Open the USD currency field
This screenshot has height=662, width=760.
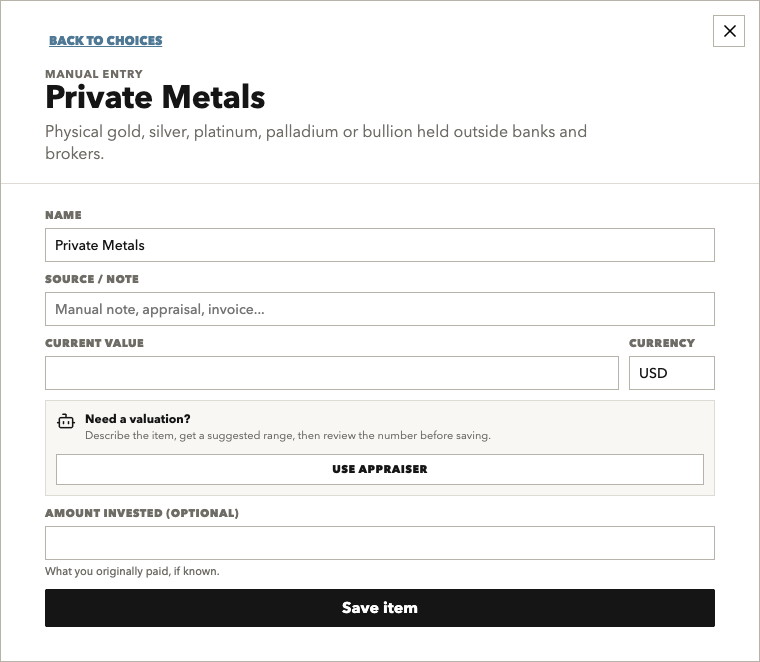672,373
